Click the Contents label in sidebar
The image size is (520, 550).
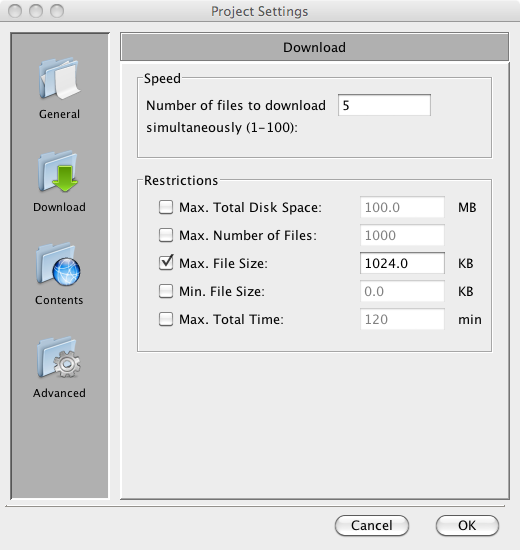pyautogui.click(x=59, y=300)
